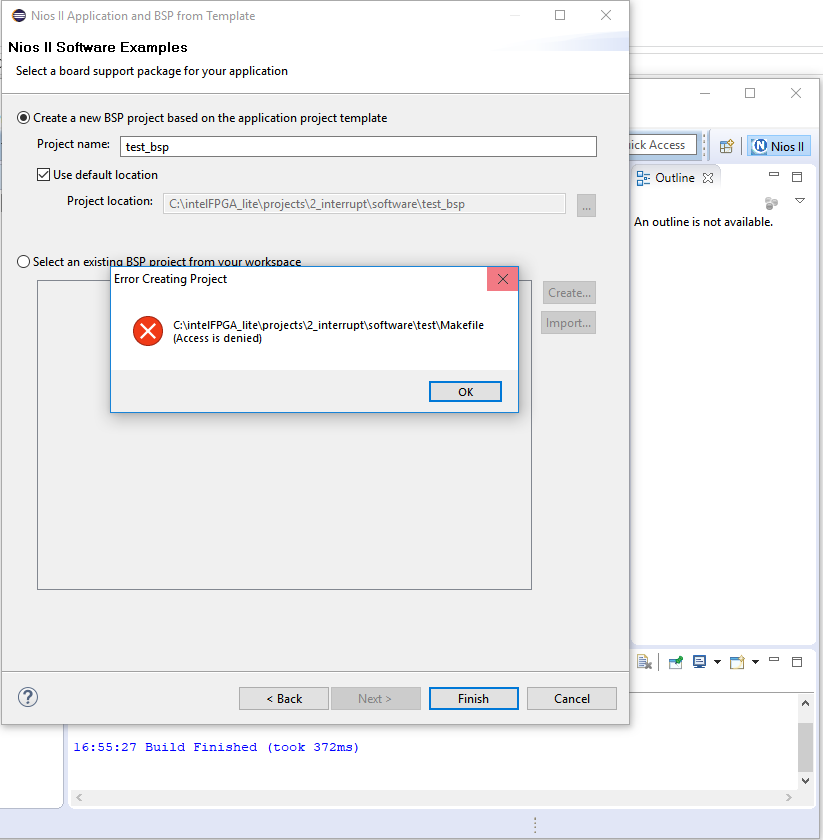The height and width of the screenshot is (840, 823).
Task: Toggle the Use default location checkbox
Action: 43,175
